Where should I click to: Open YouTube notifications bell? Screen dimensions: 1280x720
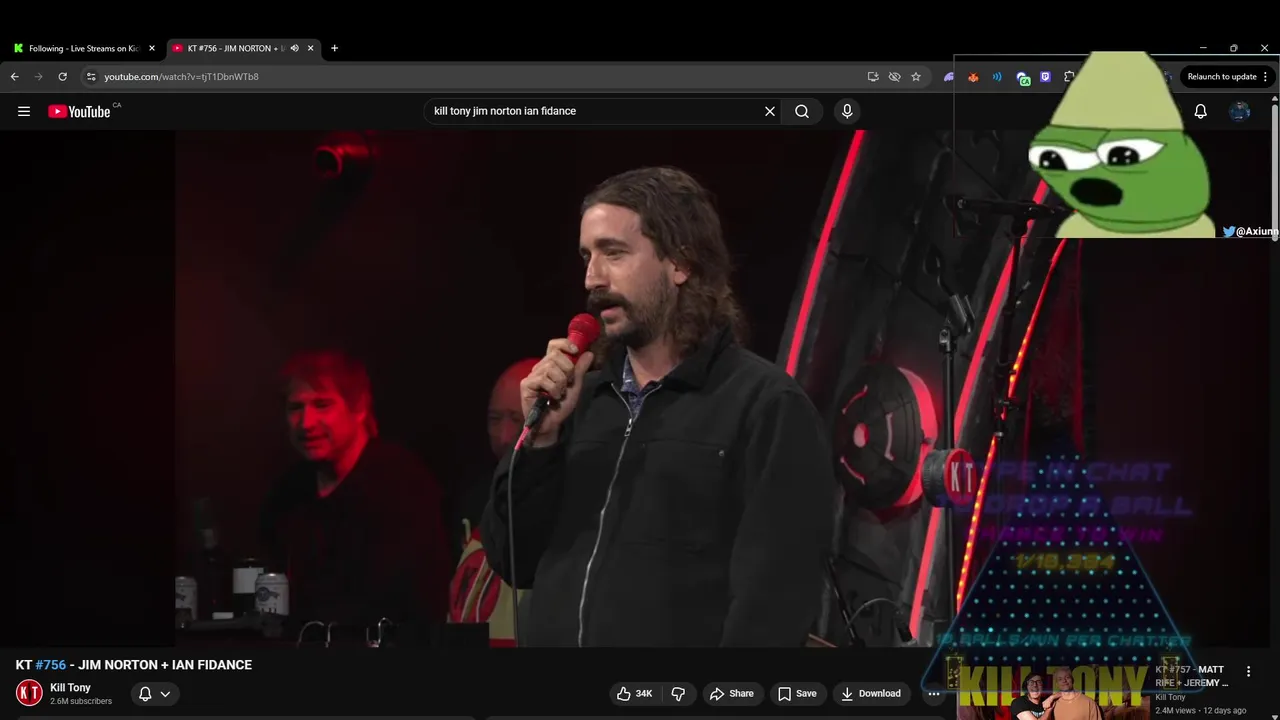pyautogui.click(x=1200, y=111)
